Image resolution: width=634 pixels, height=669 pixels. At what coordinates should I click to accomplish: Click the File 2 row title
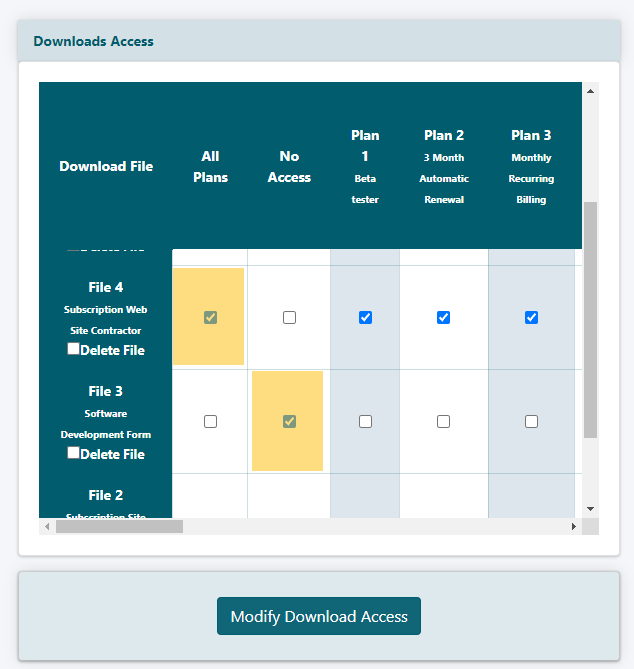(x=106, y=495)
